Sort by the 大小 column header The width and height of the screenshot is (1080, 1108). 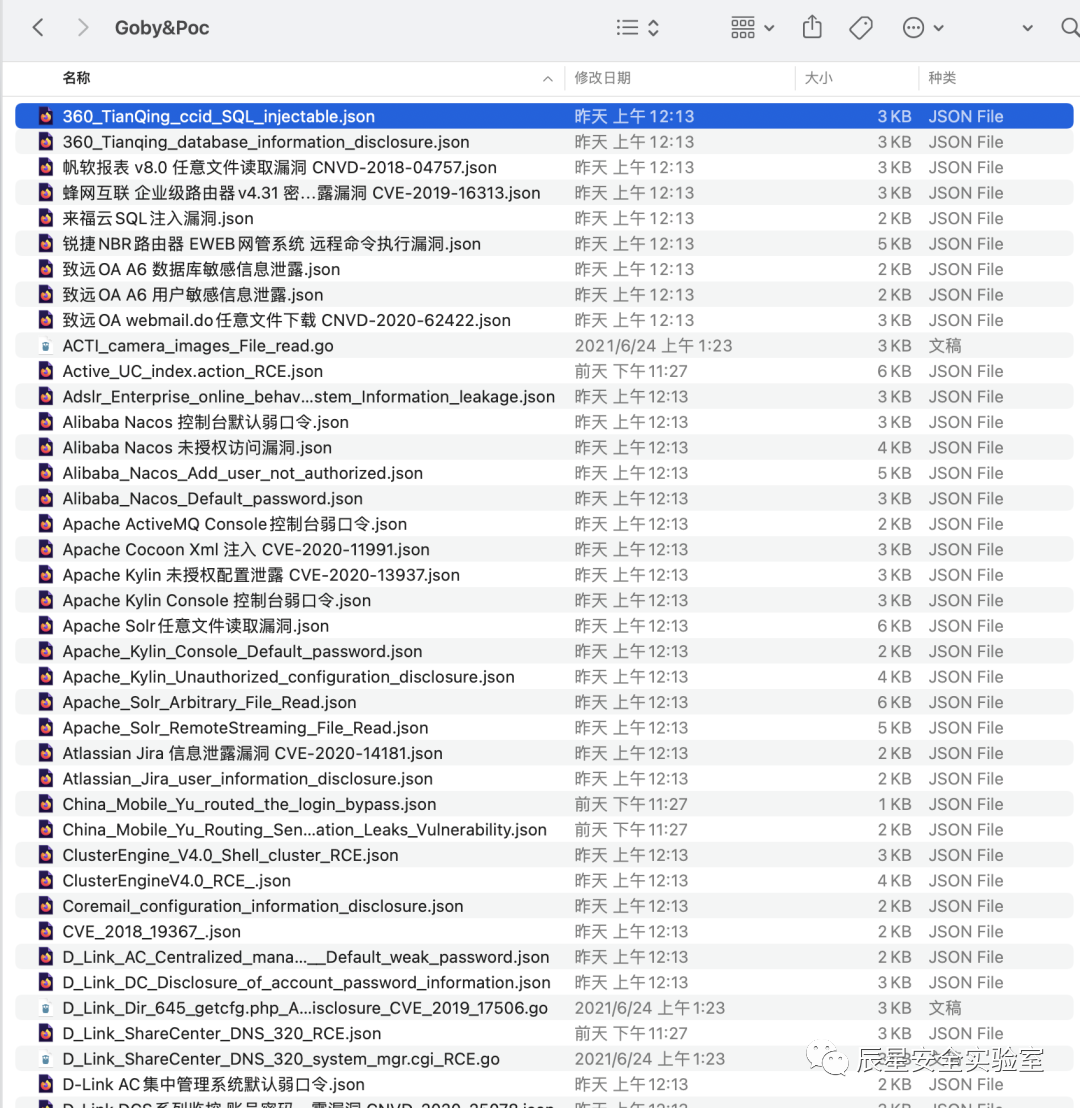click(x=818, y=78)
